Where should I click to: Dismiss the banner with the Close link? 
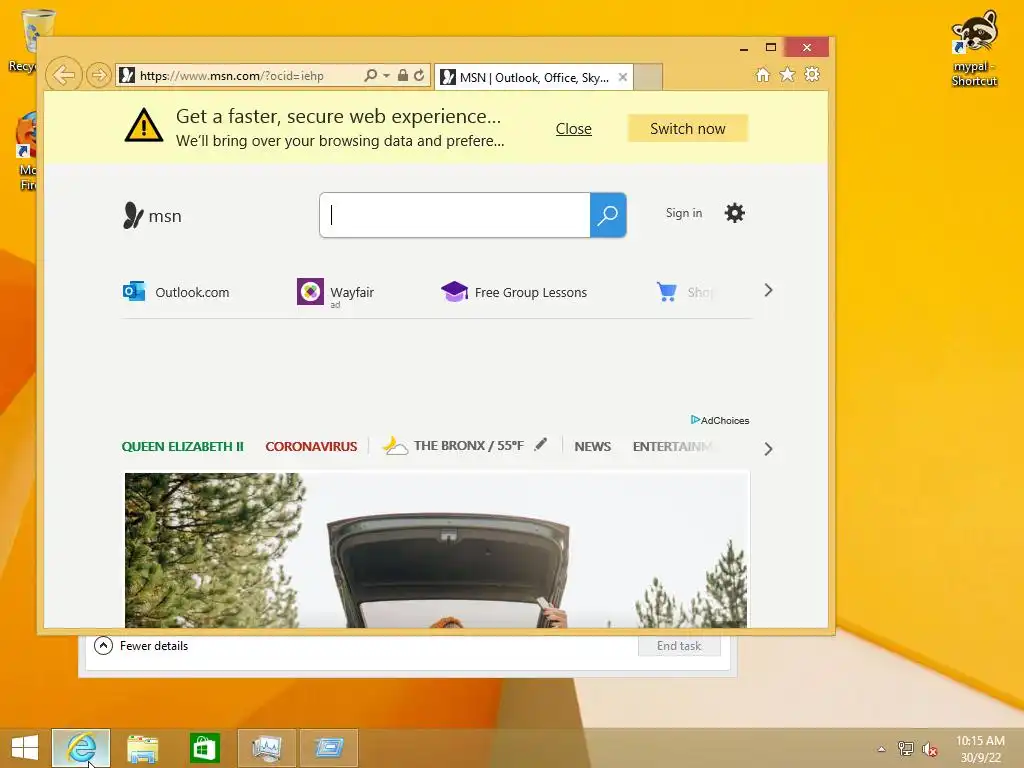click(x=573, y=129)
